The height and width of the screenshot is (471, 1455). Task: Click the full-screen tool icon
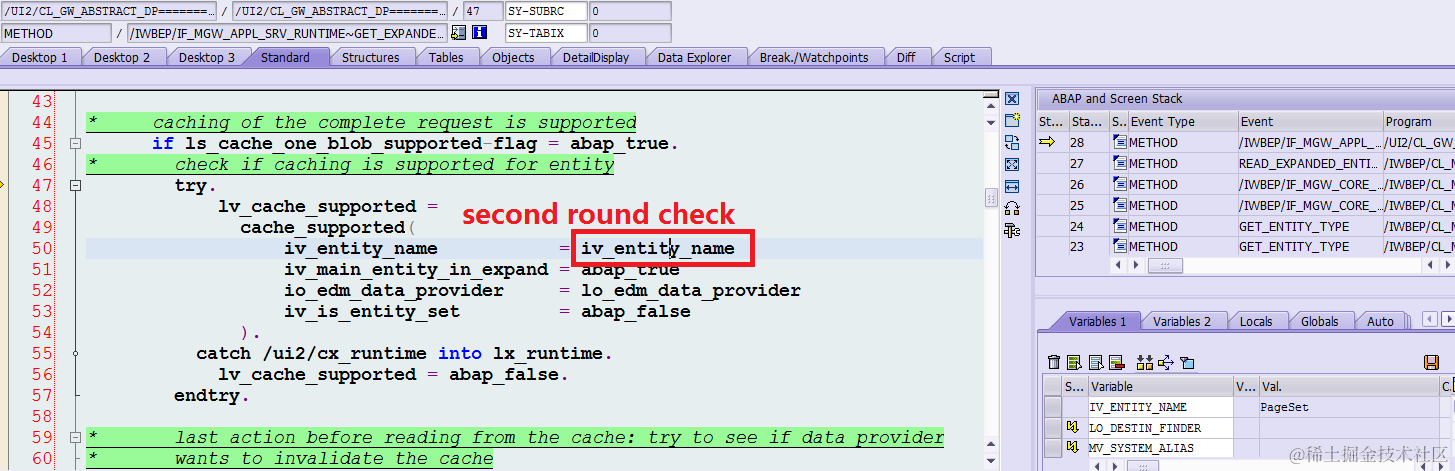(x=1012, y=164)
